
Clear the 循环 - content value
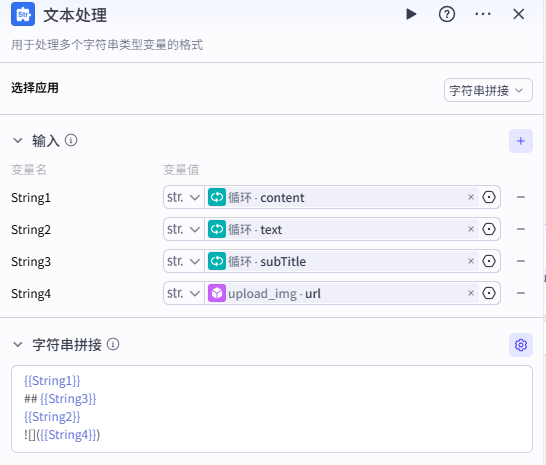click(471, 197)
